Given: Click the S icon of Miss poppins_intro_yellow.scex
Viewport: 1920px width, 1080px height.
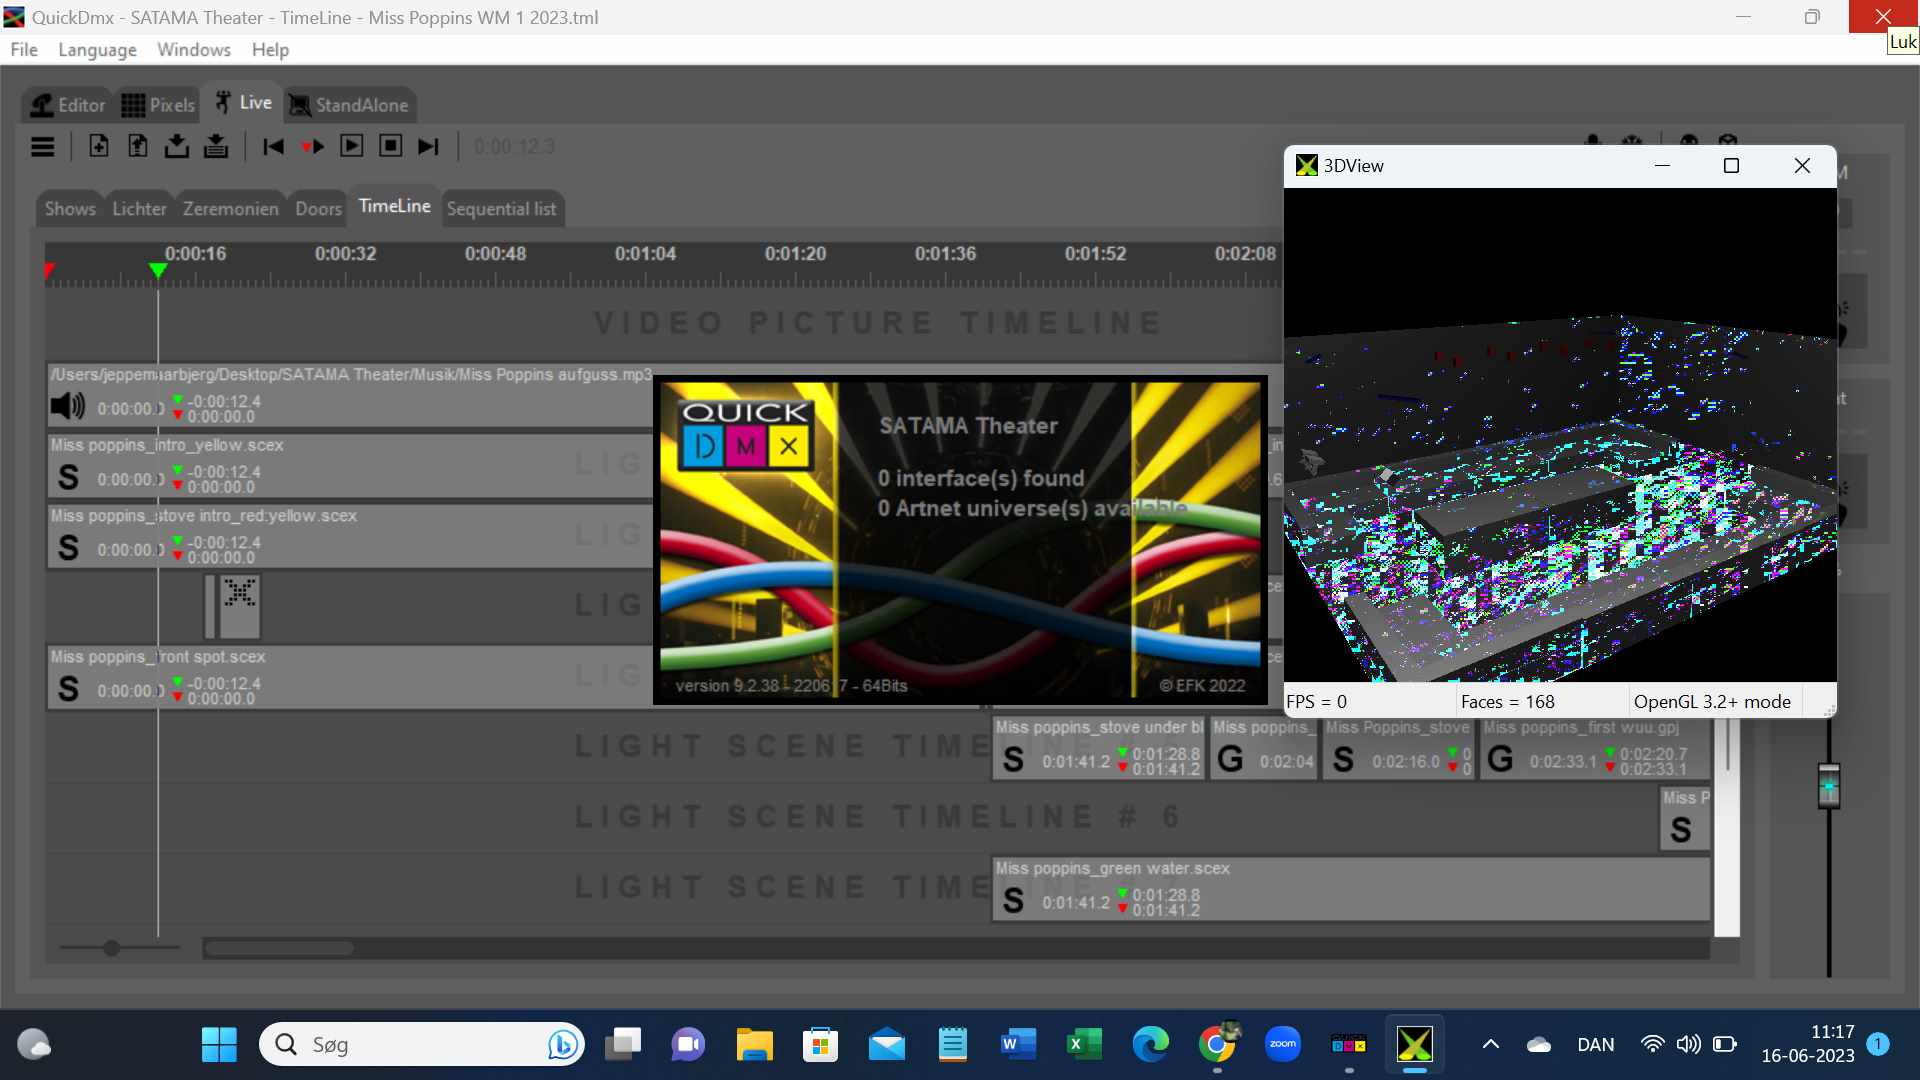Looking at the screenshot, I should click(68, 477).
